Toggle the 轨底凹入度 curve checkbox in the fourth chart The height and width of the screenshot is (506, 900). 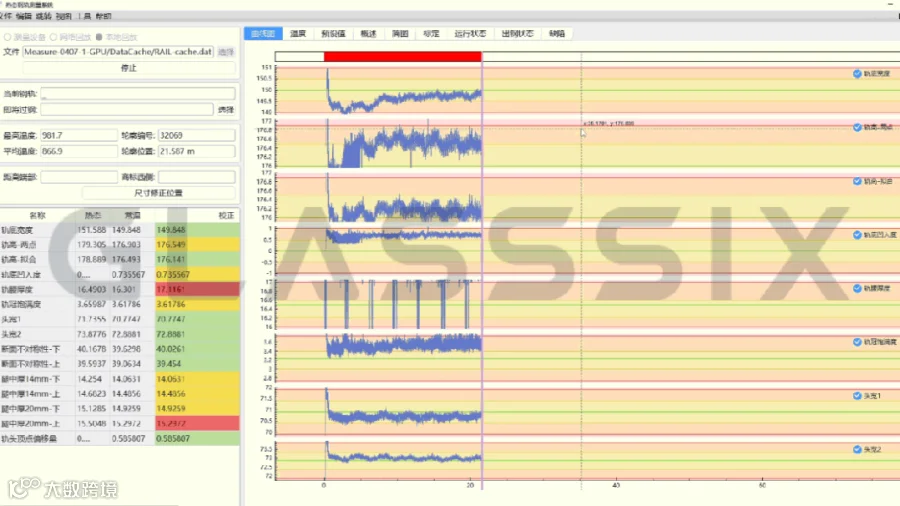pyautogui.click(x=857, y=235)
